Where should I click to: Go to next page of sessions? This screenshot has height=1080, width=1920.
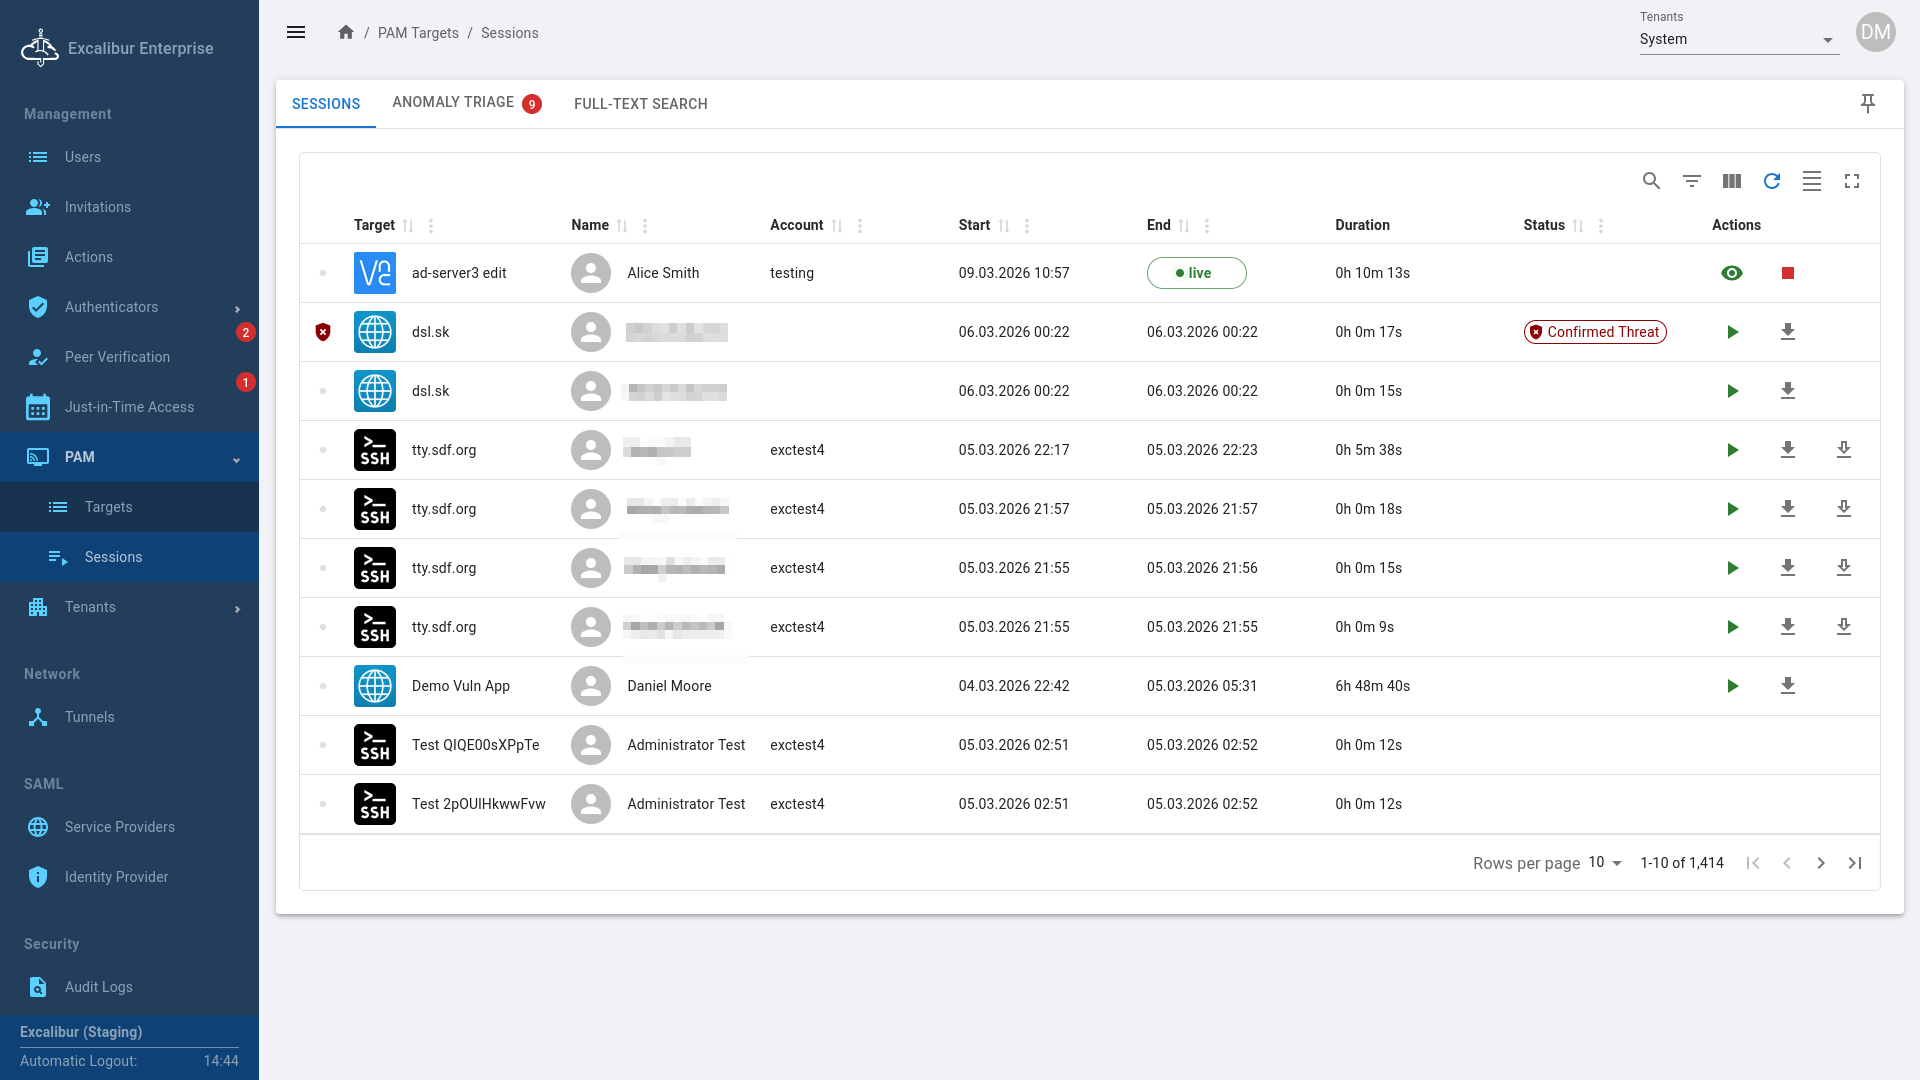1820,863
